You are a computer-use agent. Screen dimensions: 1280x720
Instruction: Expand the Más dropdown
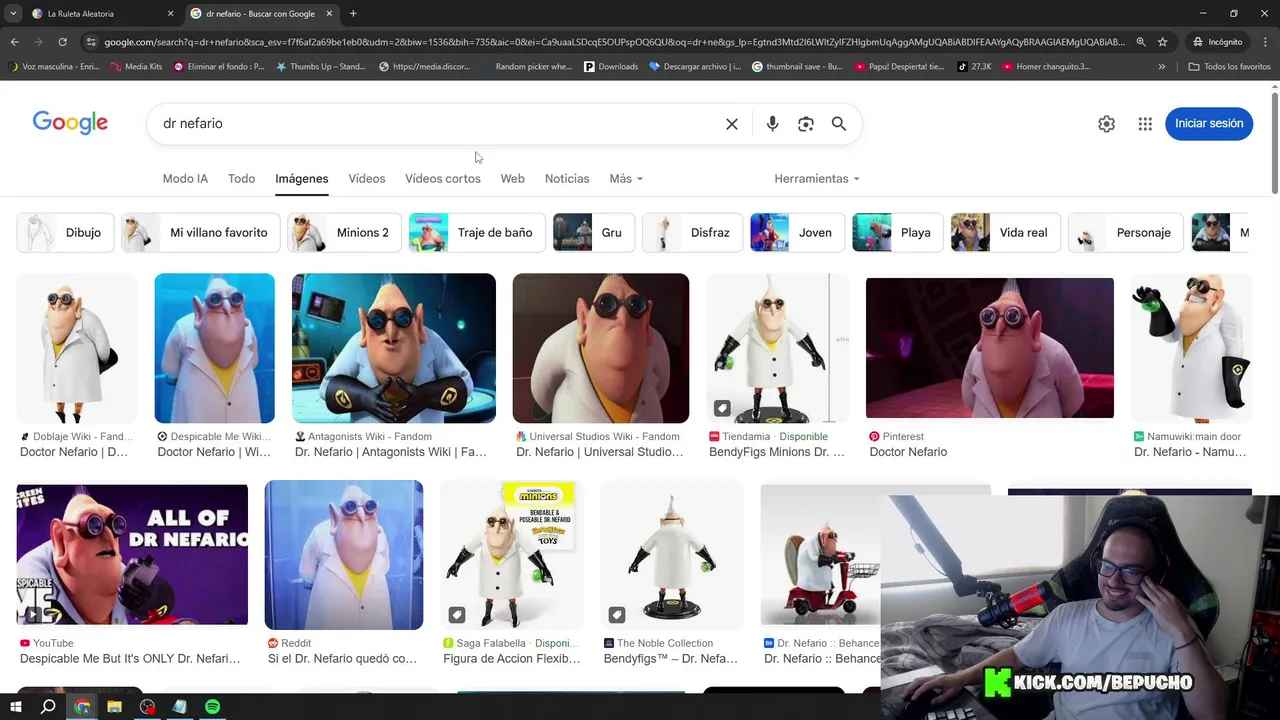click(x=626, y=179)
